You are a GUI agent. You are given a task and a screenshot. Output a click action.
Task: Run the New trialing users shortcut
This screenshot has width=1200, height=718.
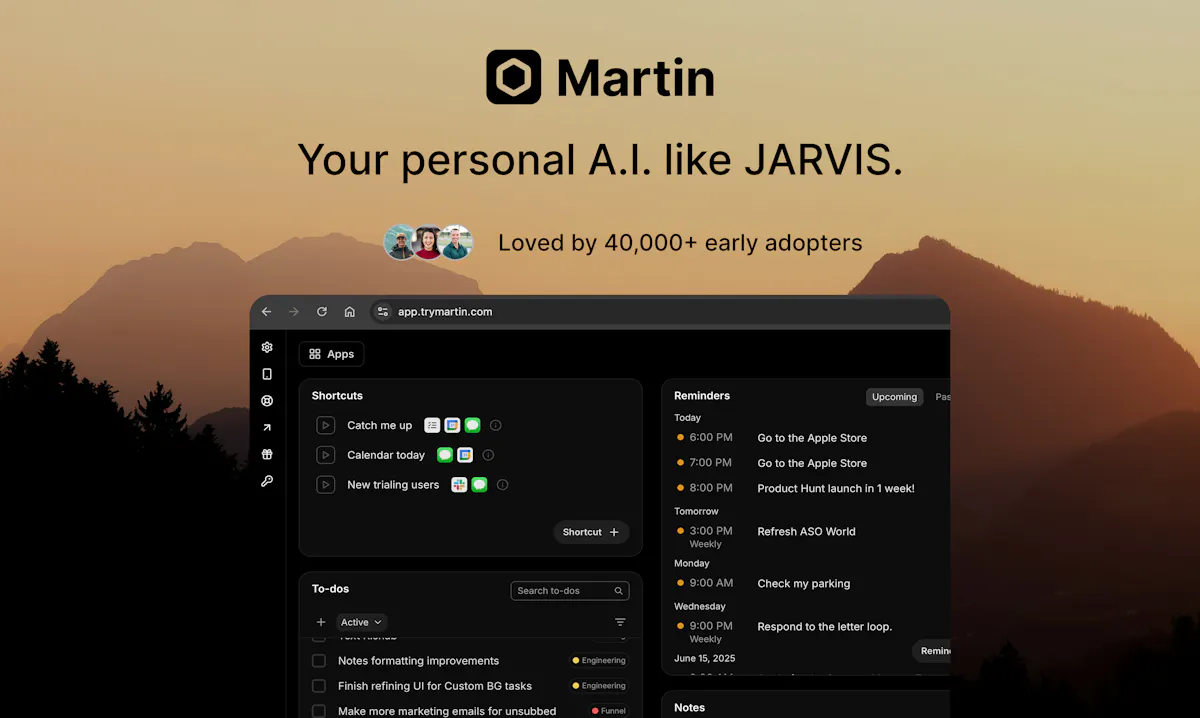point(326,485)
